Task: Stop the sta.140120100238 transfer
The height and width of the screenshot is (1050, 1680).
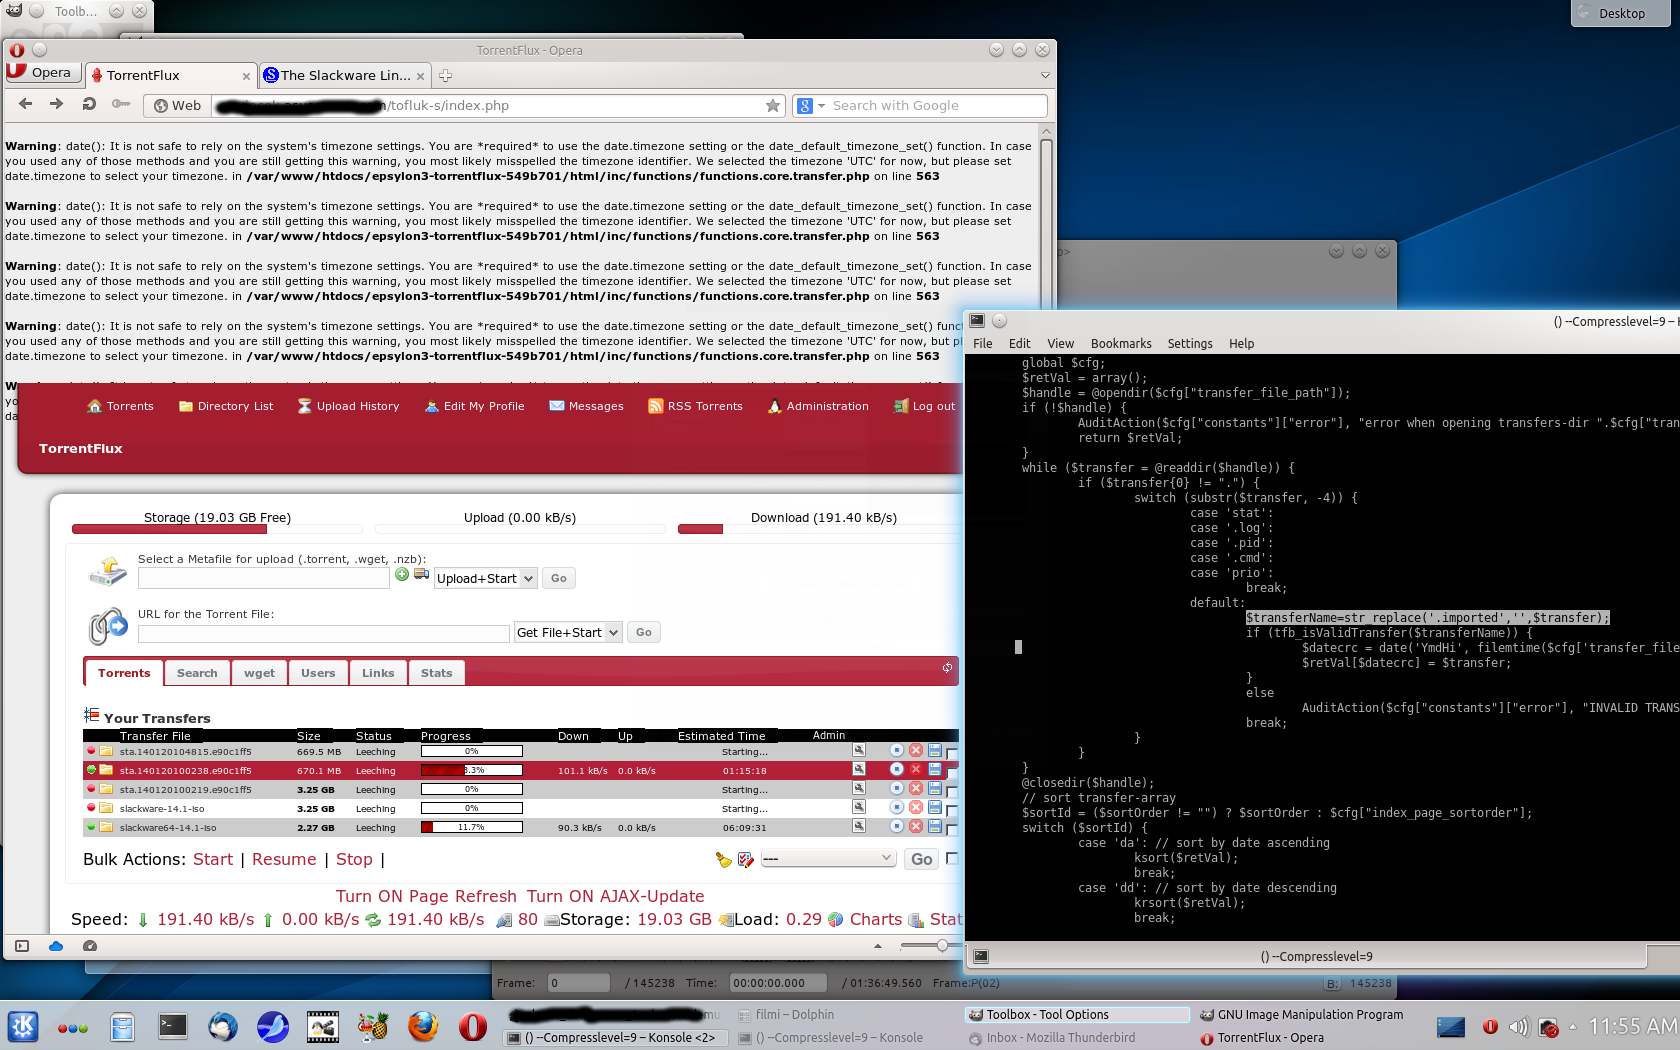Action: pos(896,769)
